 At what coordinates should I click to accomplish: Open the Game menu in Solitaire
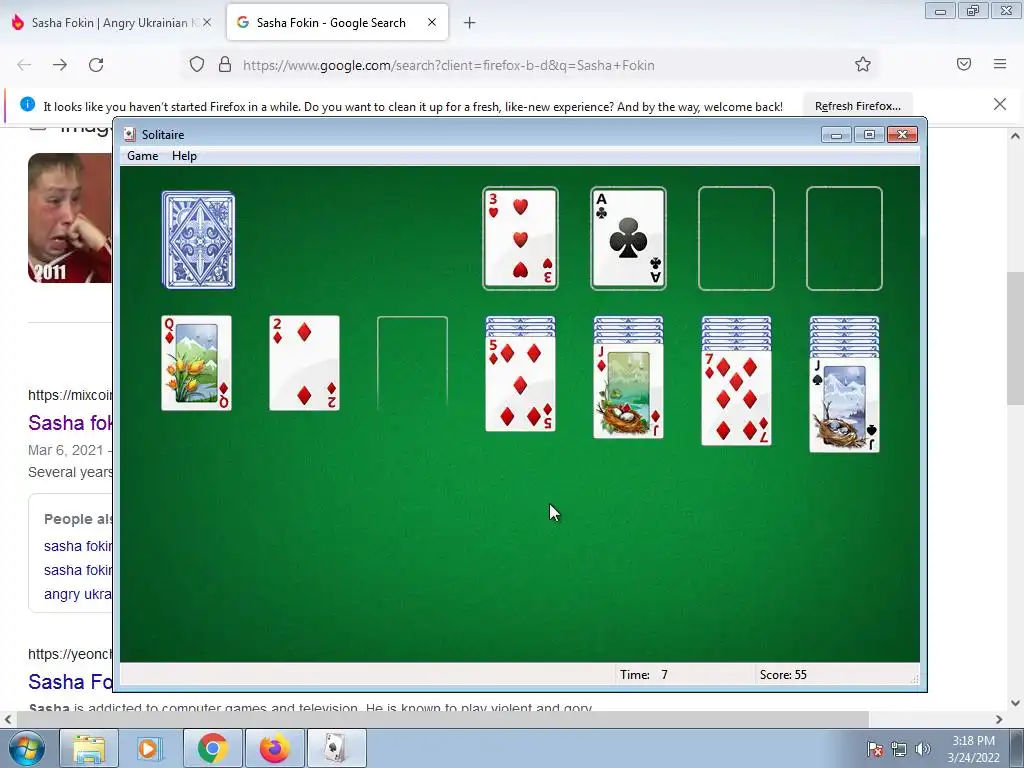click(142, 156)
